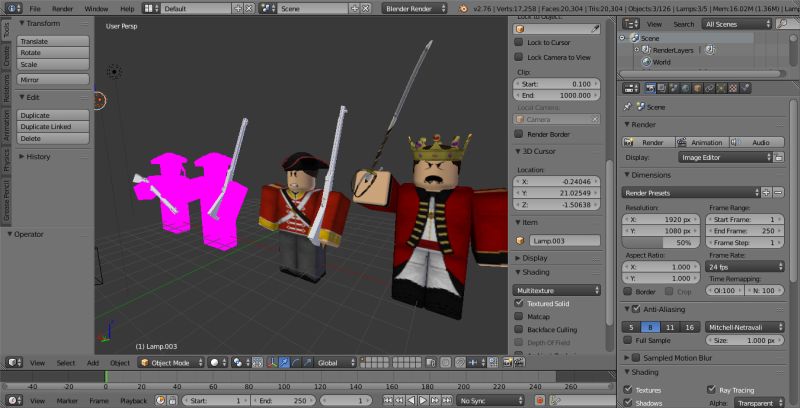
Task: Toggle the Render Border checkbox
Action: (x=518, y=134)
